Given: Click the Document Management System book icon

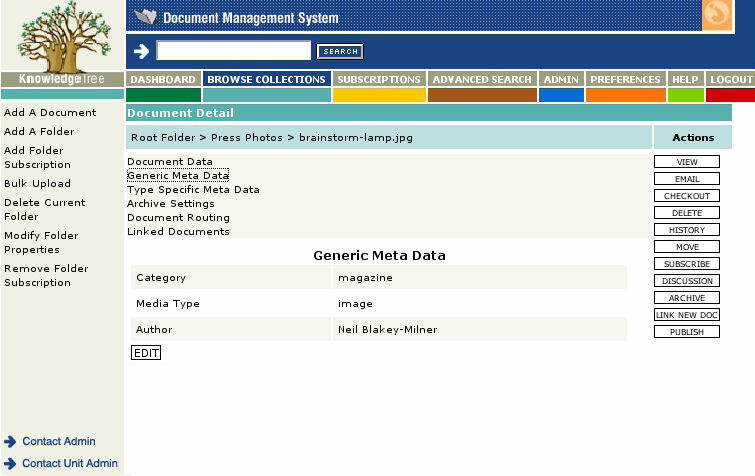Looking at the screenshot, I should click(146, 17).
